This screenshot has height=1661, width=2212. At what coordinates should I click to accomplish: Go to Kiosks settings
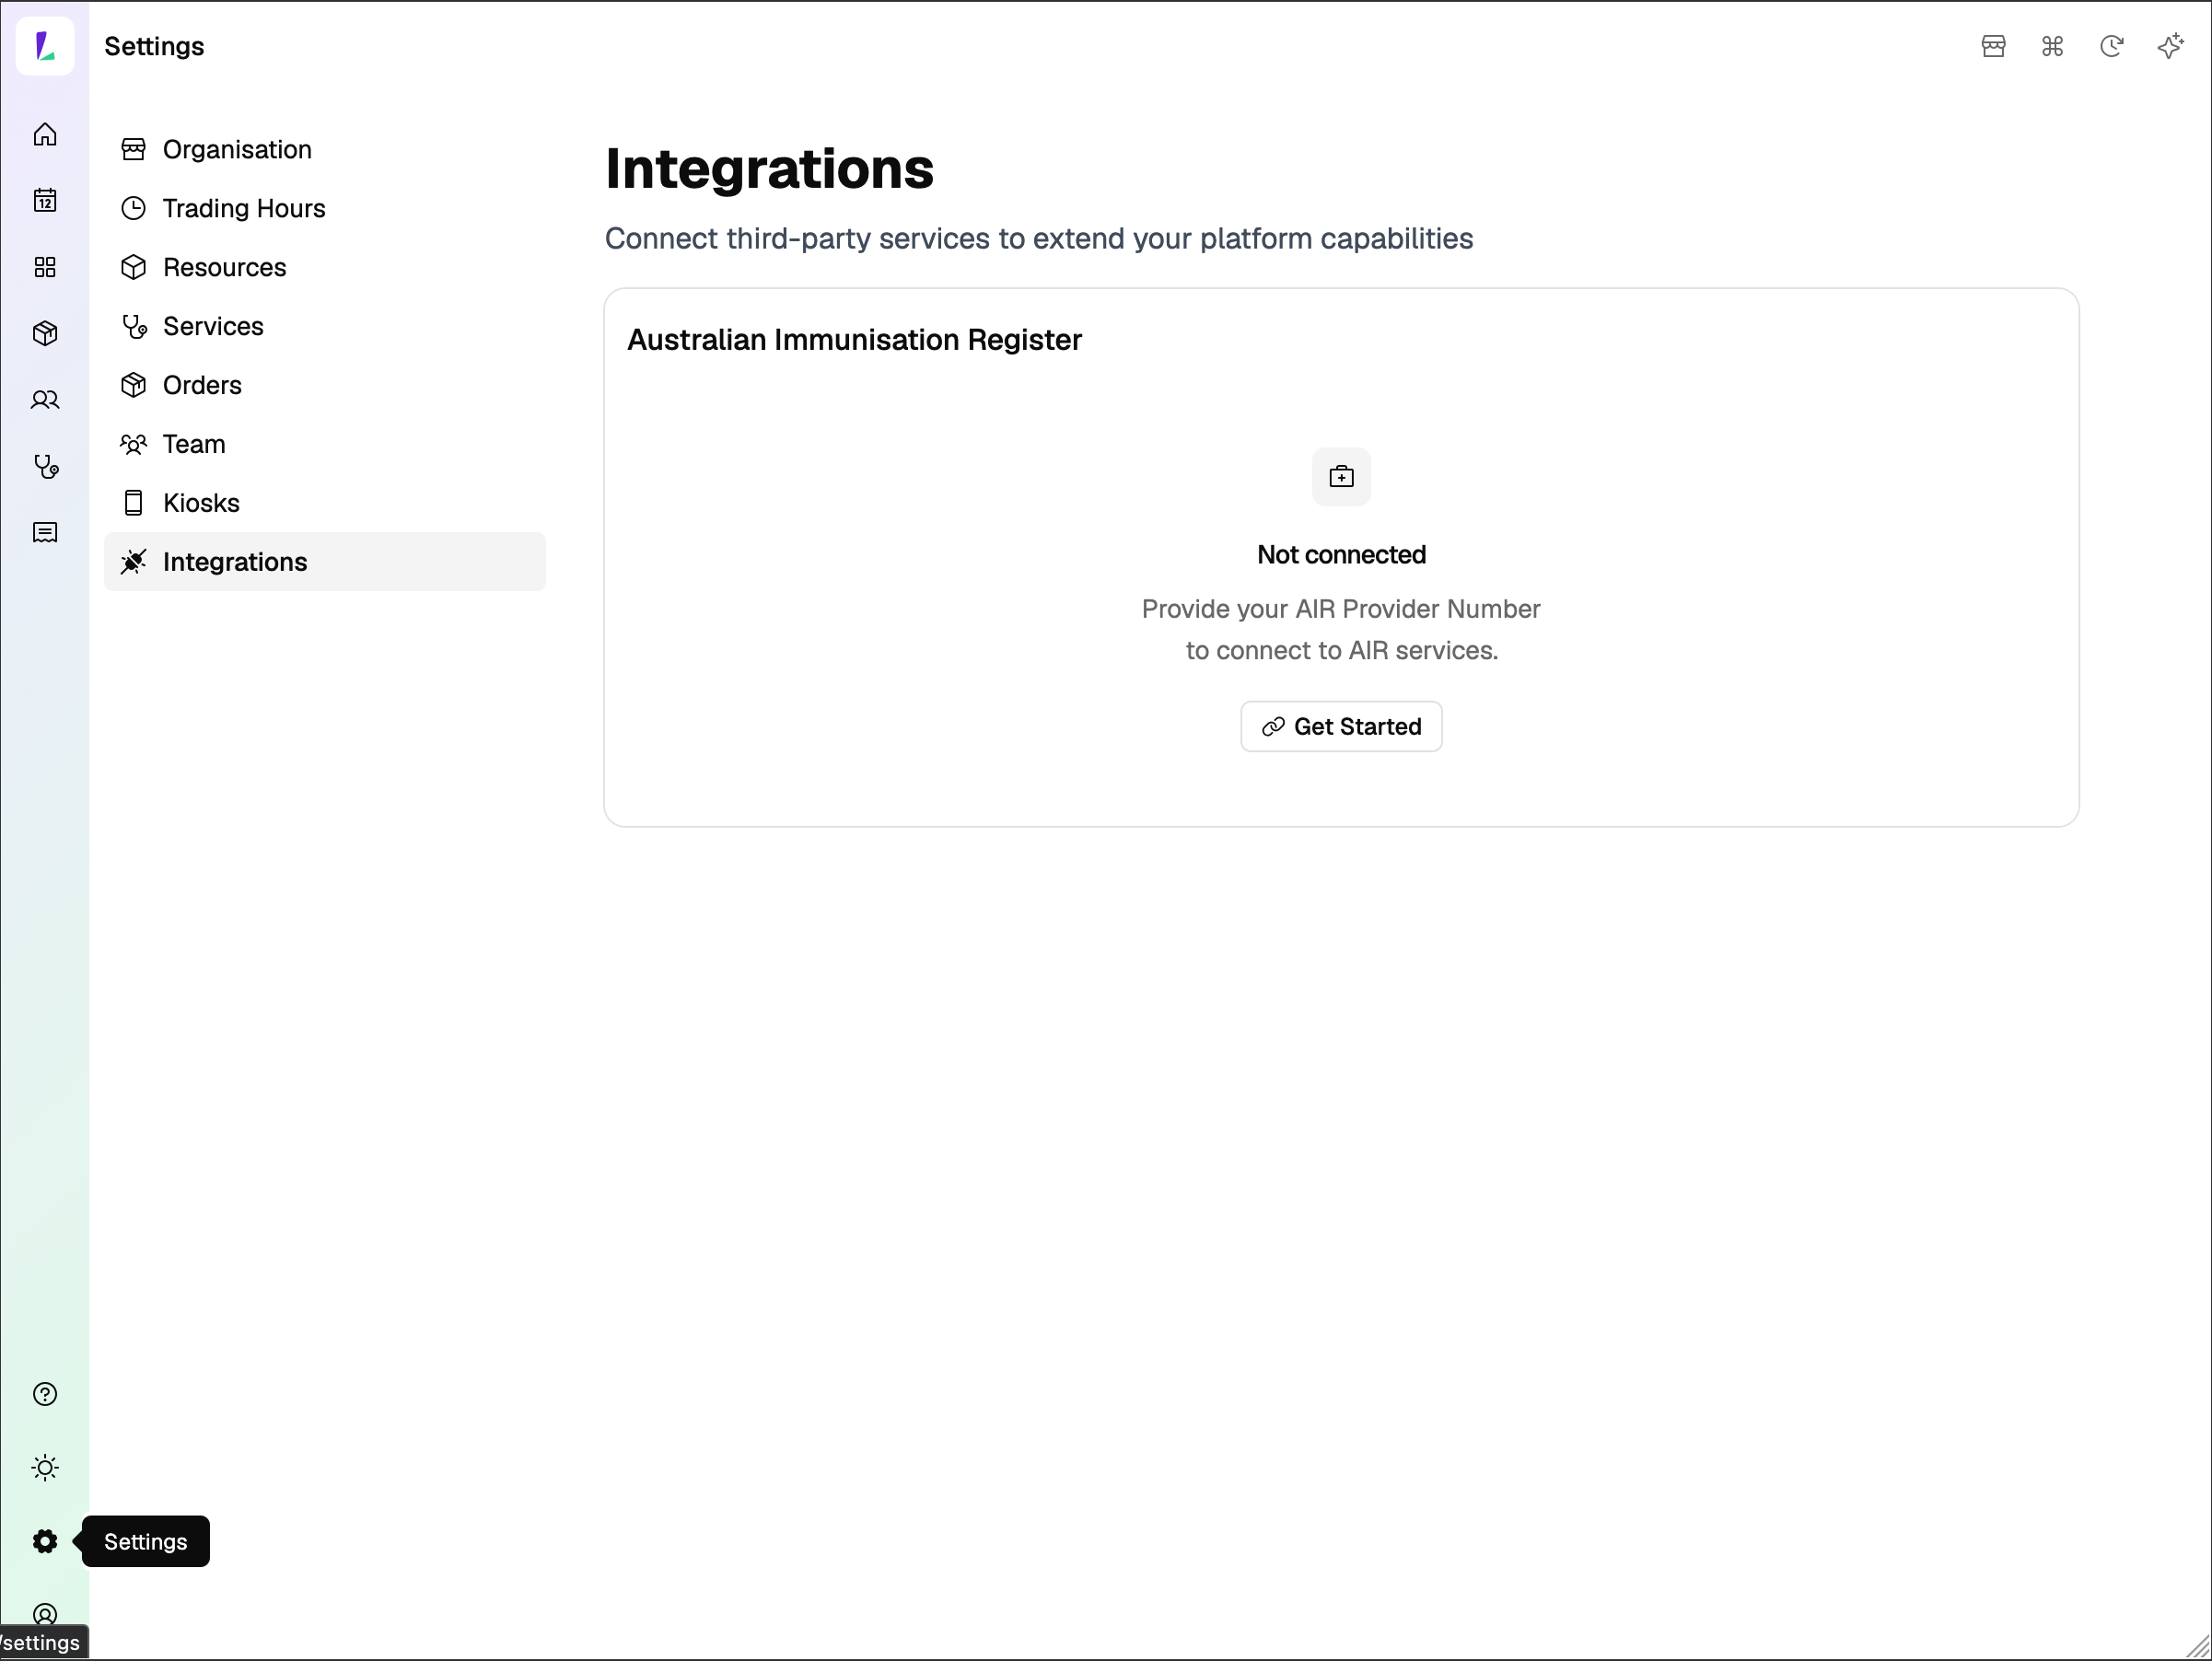[x=325, y=503]
